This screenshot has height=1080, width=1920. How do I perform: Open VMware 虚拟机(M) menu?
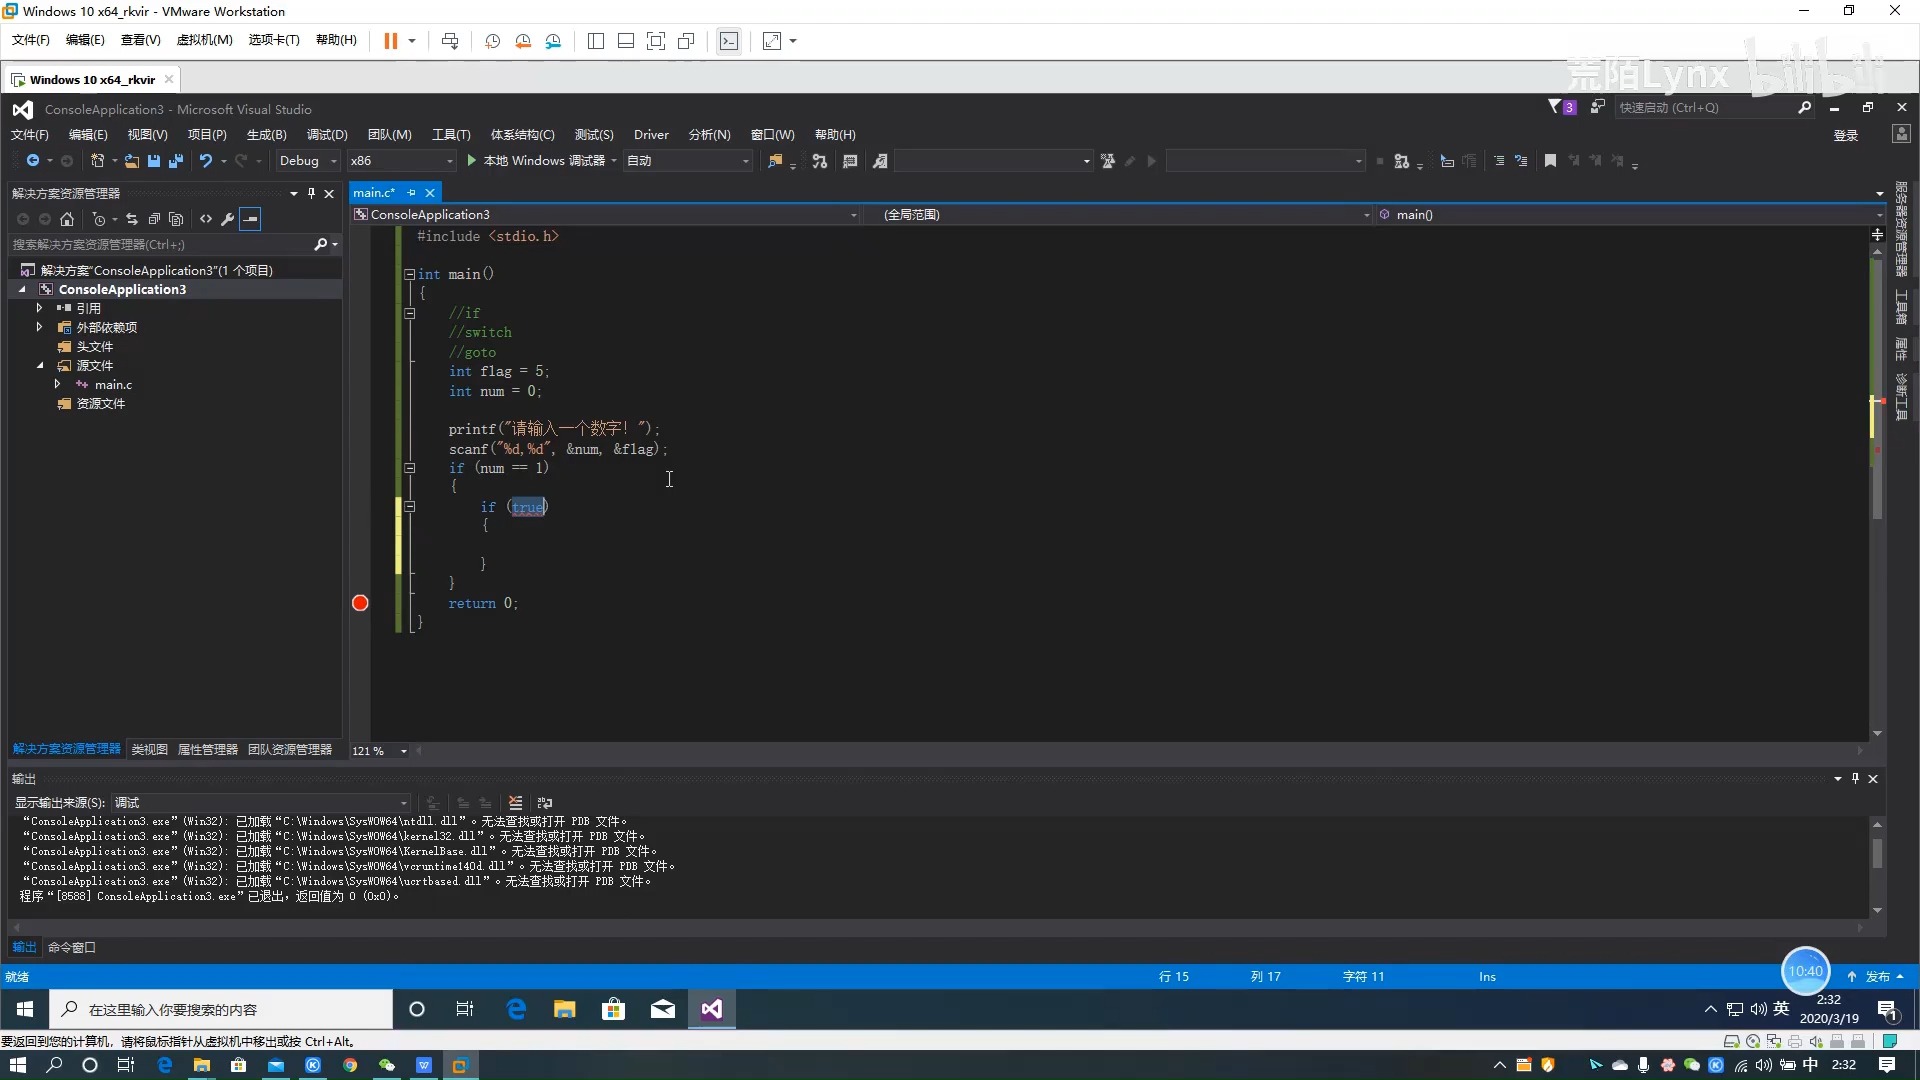tap(204, 40)
